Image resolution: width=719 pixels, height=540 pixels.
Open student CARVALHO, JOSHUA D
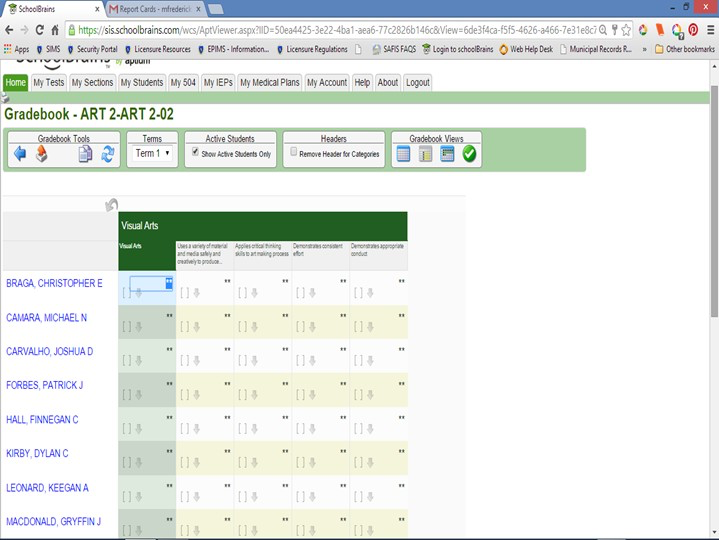pos(49,352)
